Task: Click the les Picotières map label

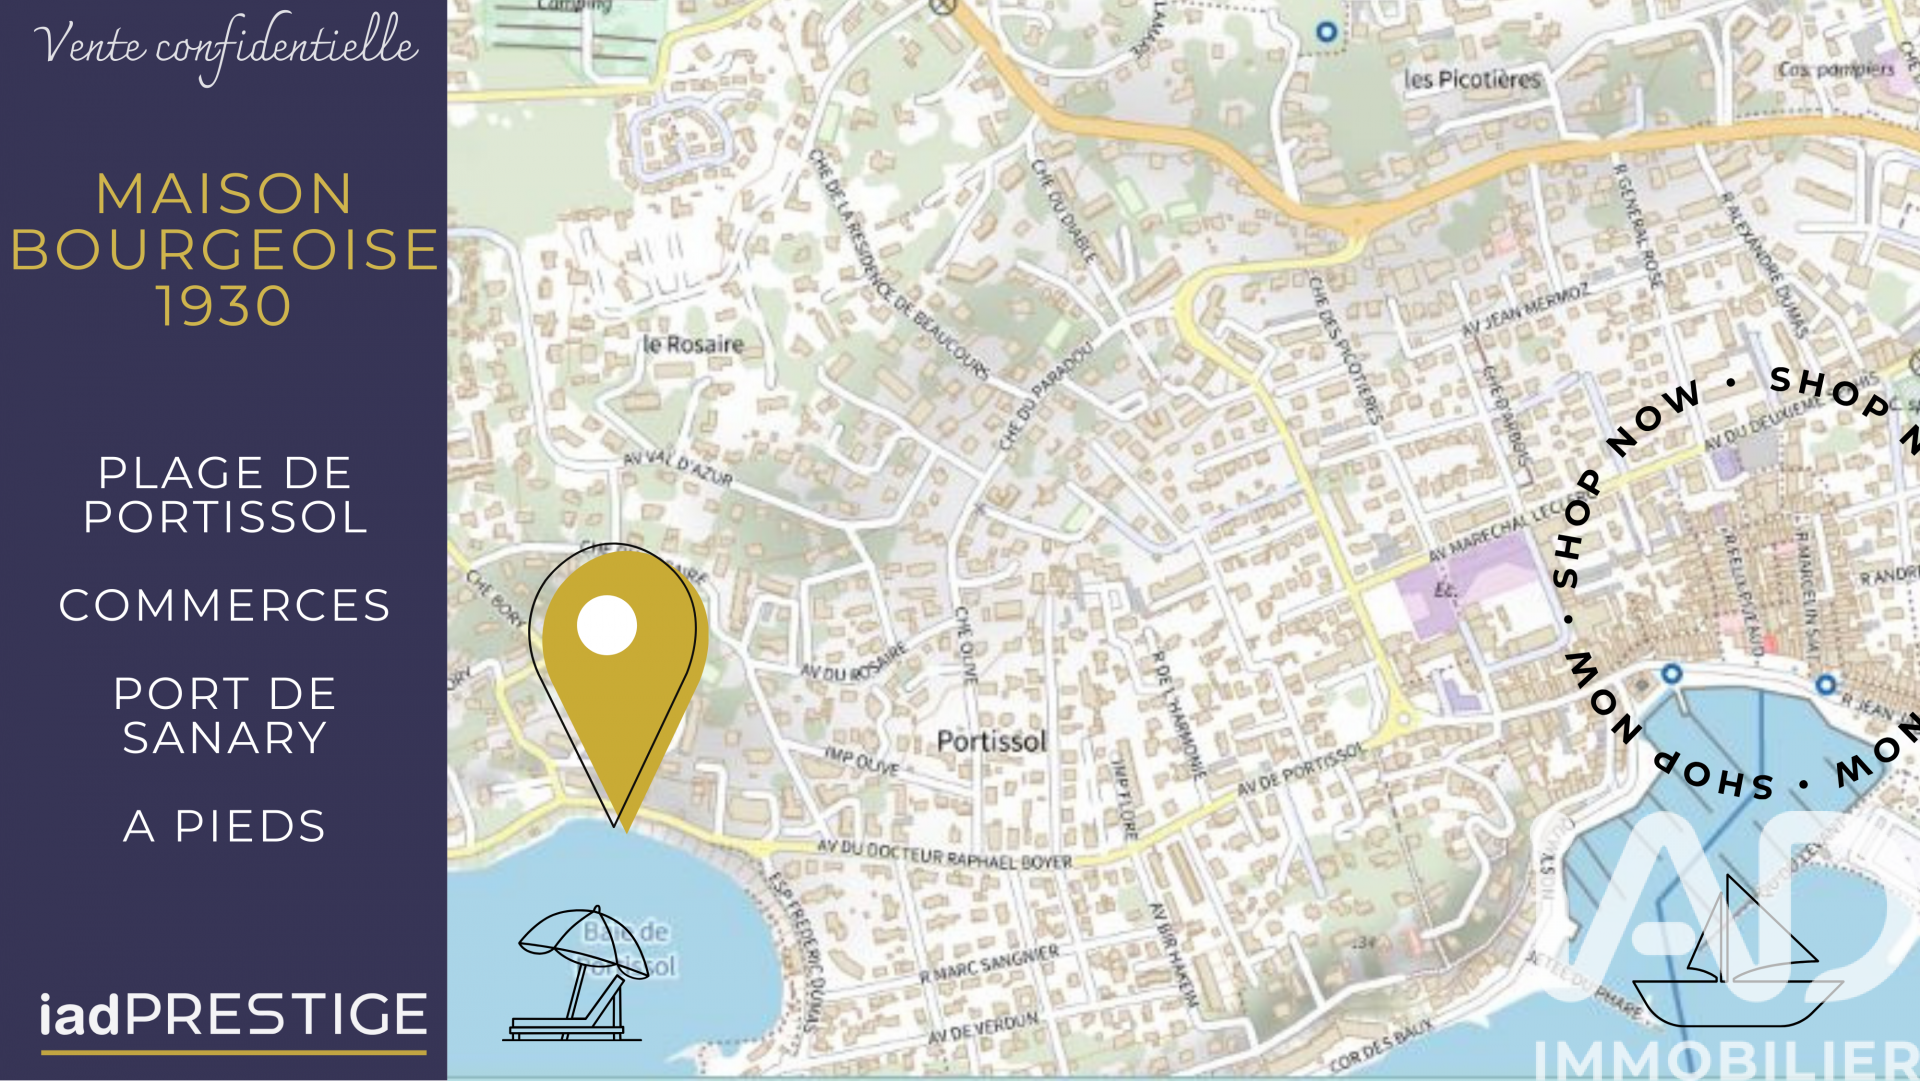Action: [1472, 79]
